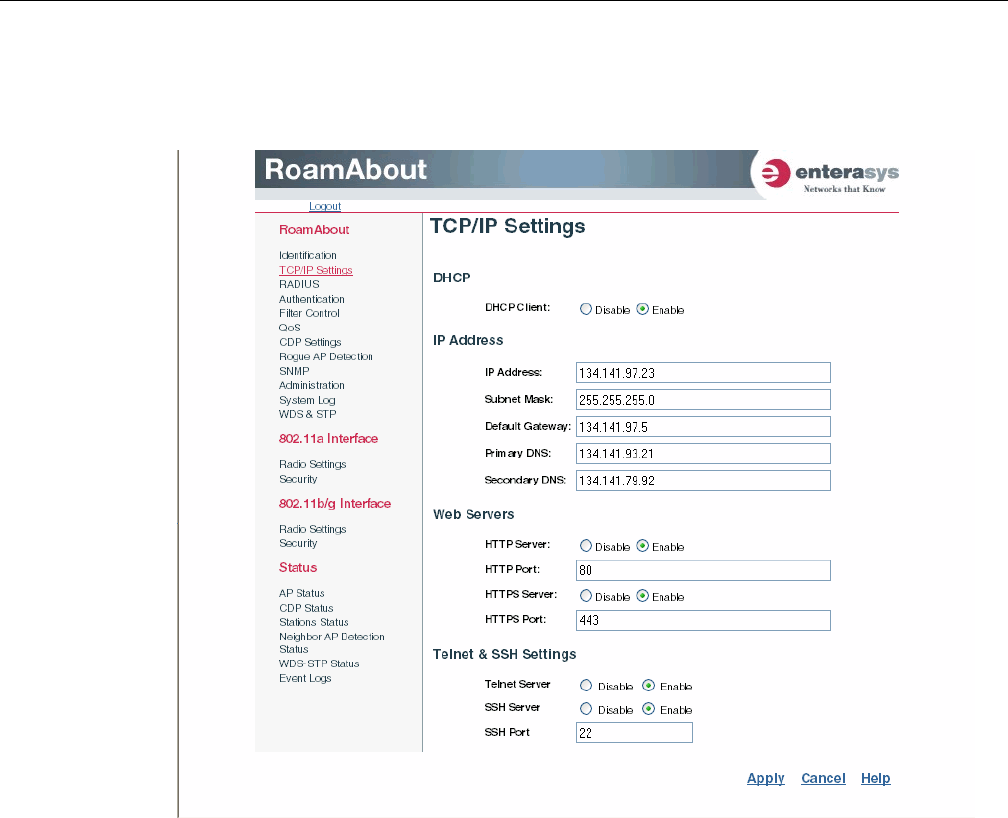1008x818 pixels.
Task: Open the Help link
Action: click(x=876, y=778)
